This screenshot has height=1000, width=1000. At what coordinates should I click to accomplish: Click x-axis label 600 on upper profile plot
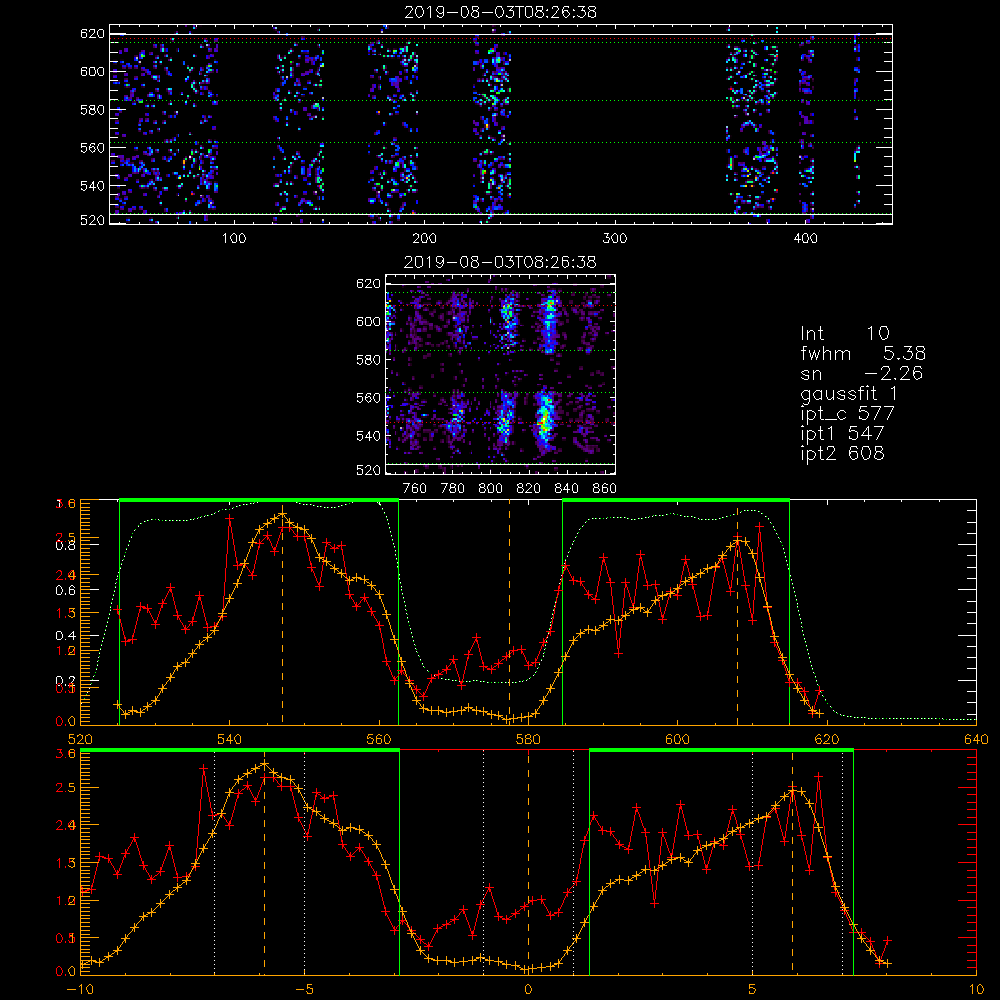tap(677, 739)
